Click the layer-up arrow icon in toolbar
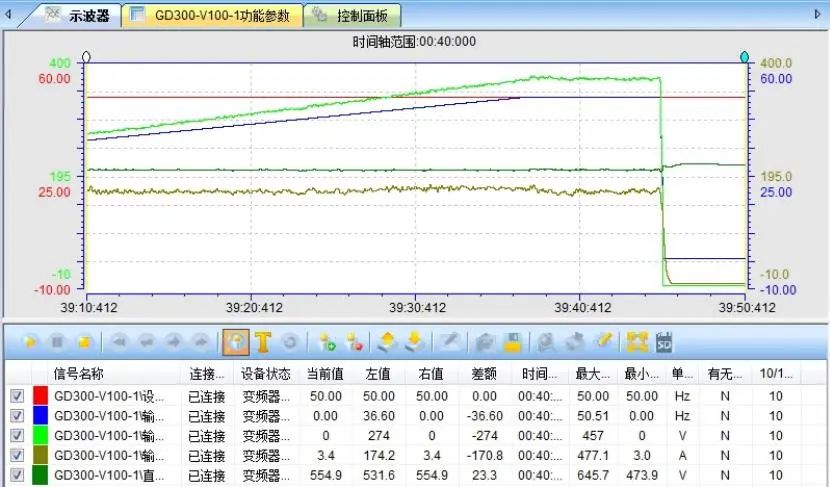The height and width of the screenshot is (487, 830). [387, 343]
